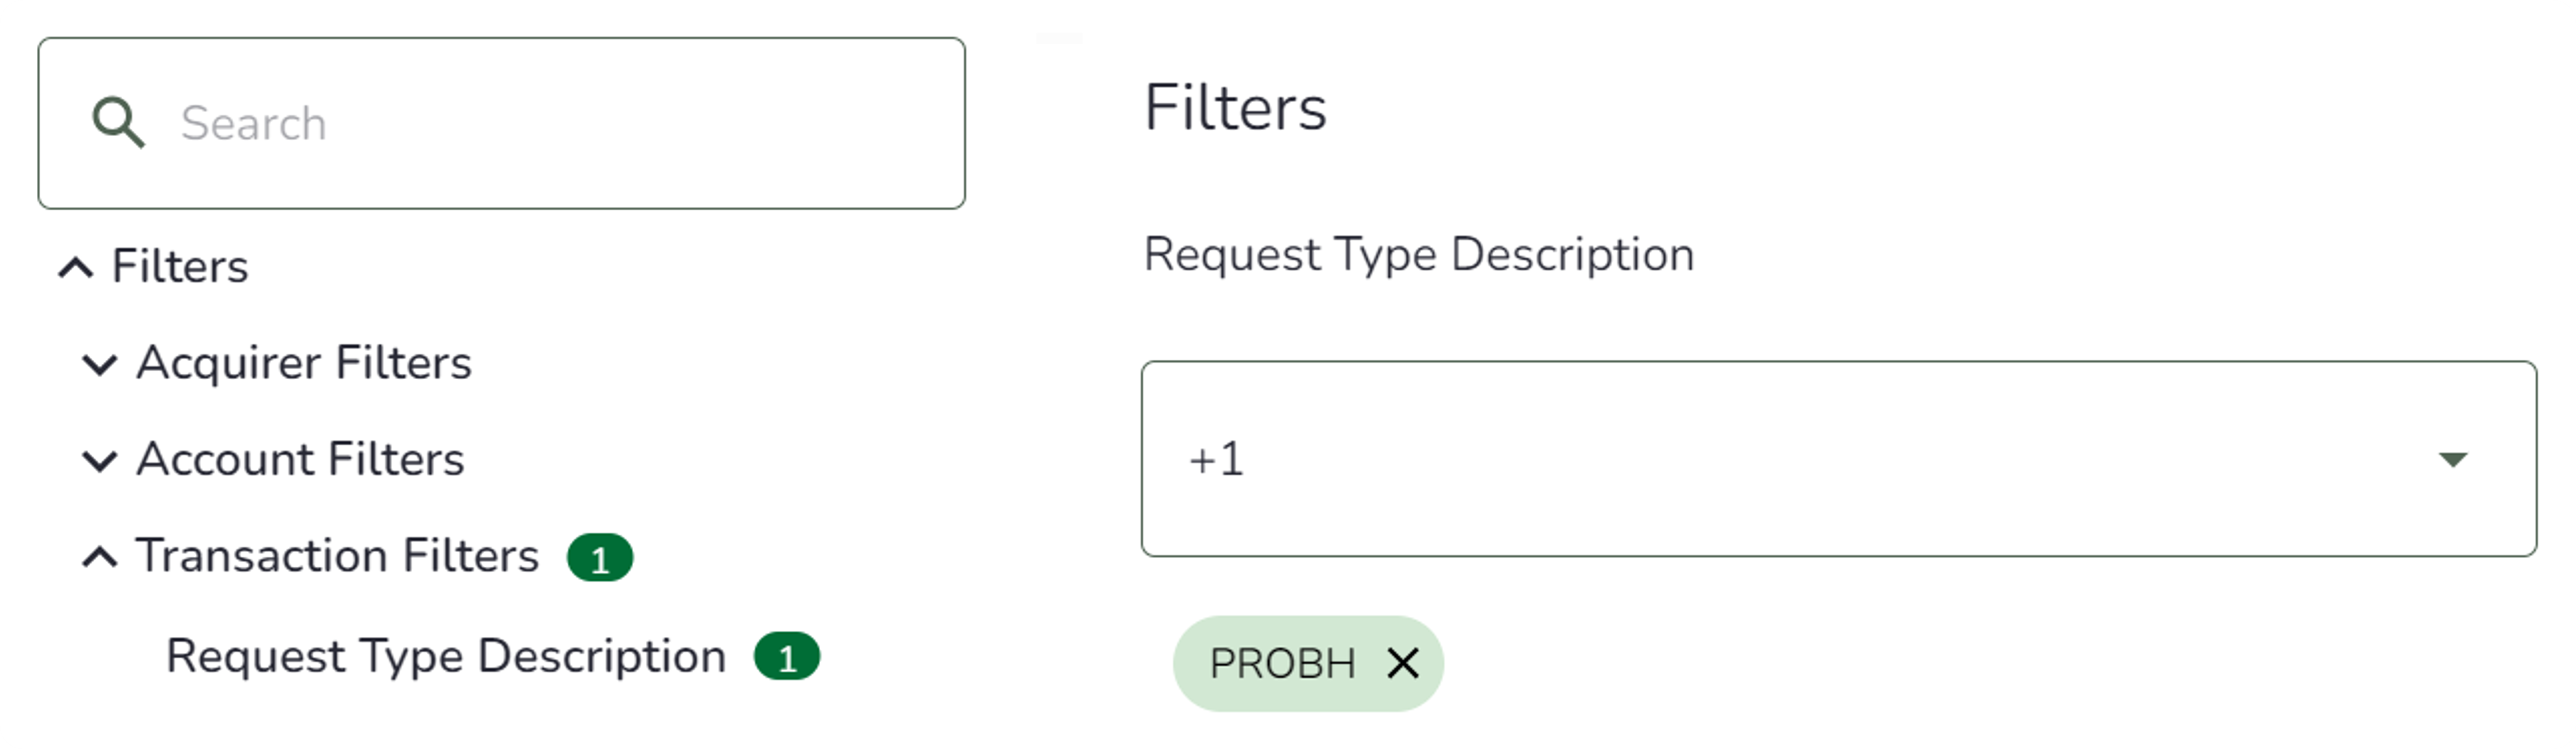Click the +1 text in the dropdown
Viewport: 2576px width, 749px height.
[x=1216, y=460]
